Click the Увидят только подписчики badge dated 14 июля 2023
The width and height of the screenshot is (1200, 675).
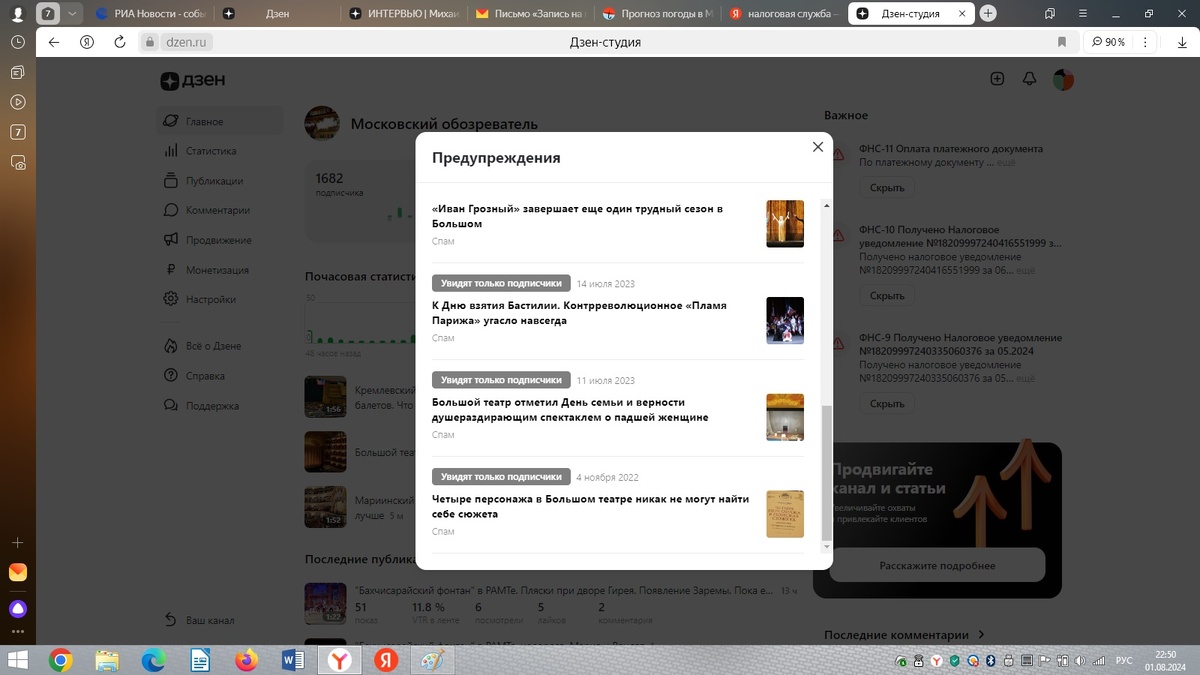click(501, 283)
